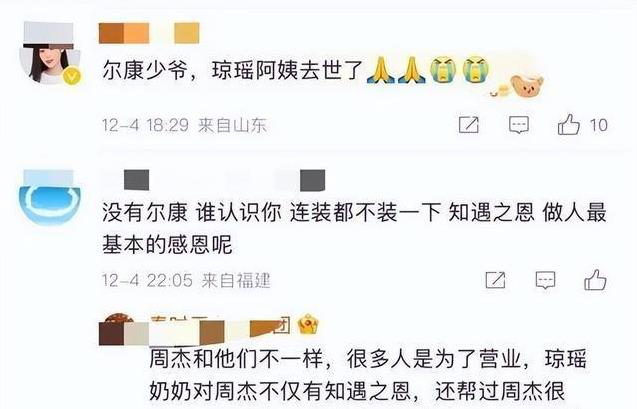Tap the crown badge beside third username
The width and height of the screenshot is (637, 409).
point(308,325)
